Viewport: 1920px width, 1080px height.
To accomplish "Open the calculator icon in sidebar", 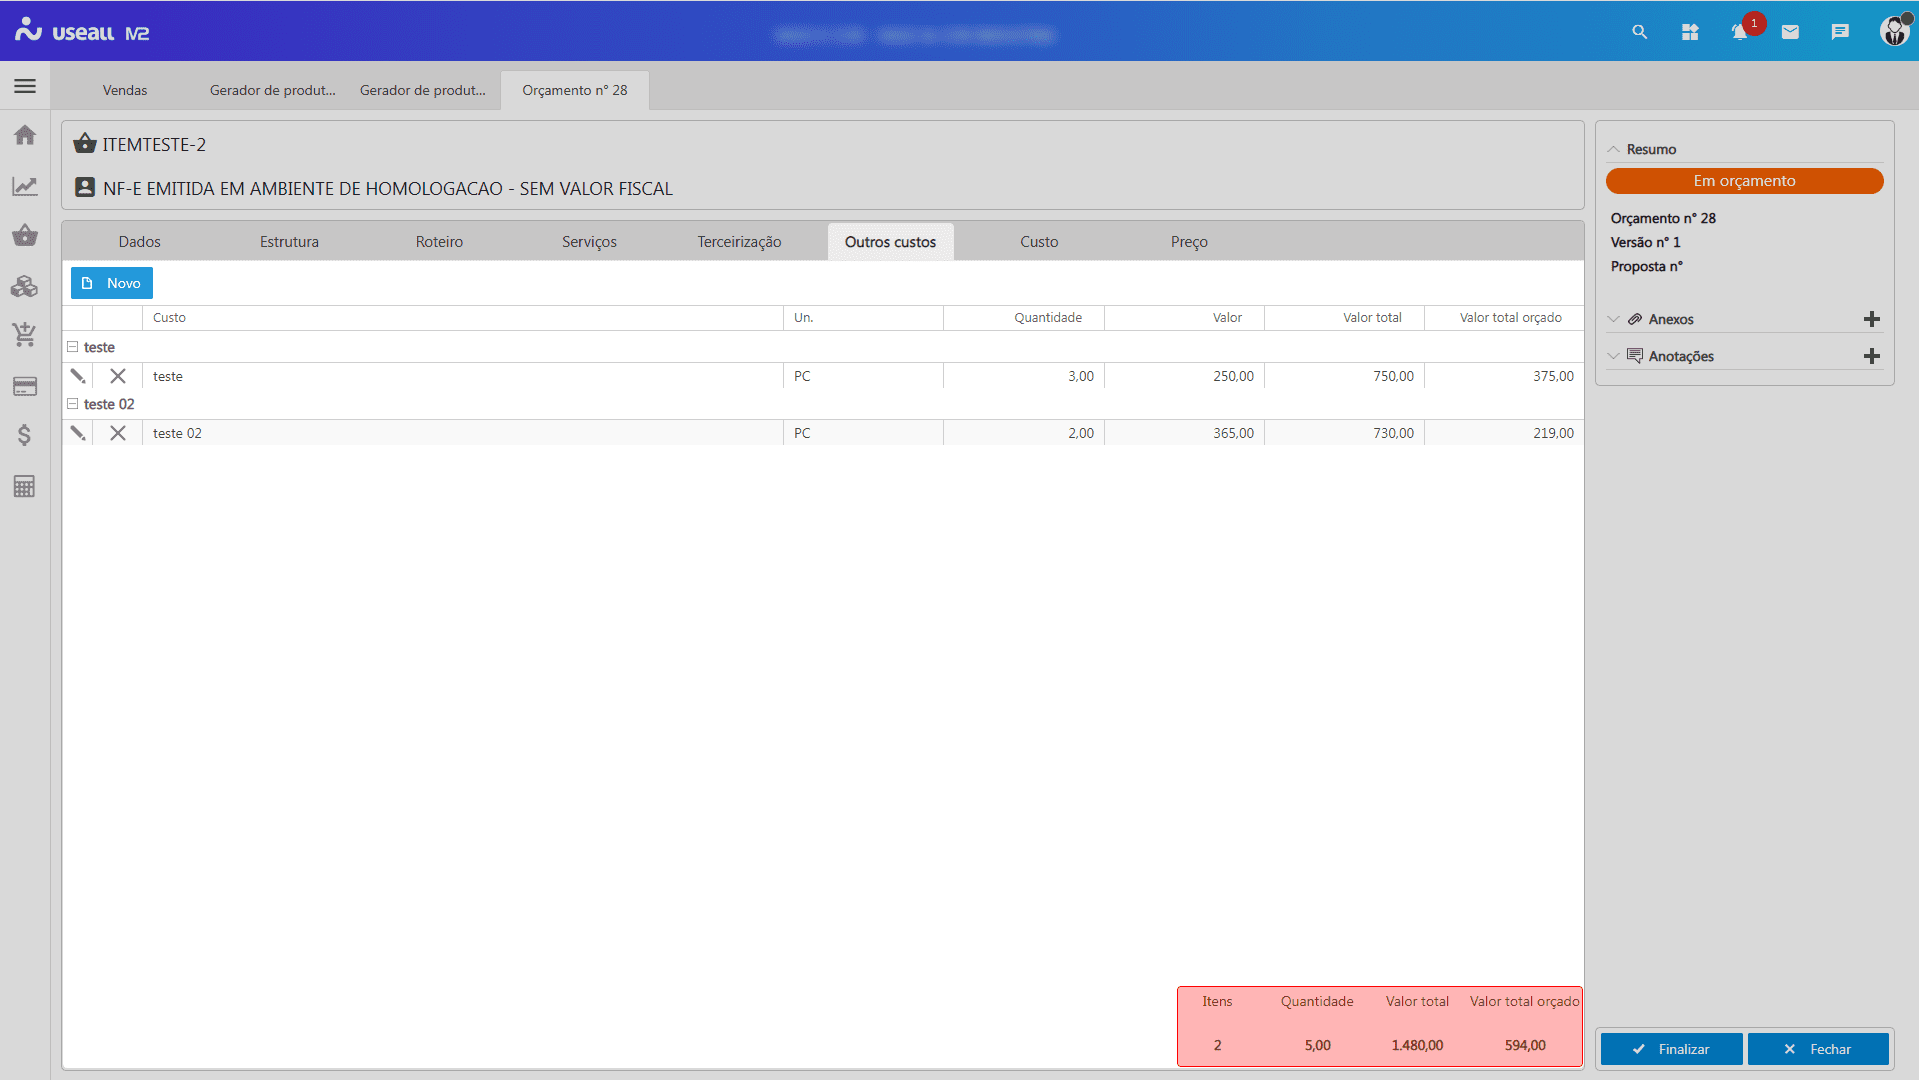I will pos(25,487).
